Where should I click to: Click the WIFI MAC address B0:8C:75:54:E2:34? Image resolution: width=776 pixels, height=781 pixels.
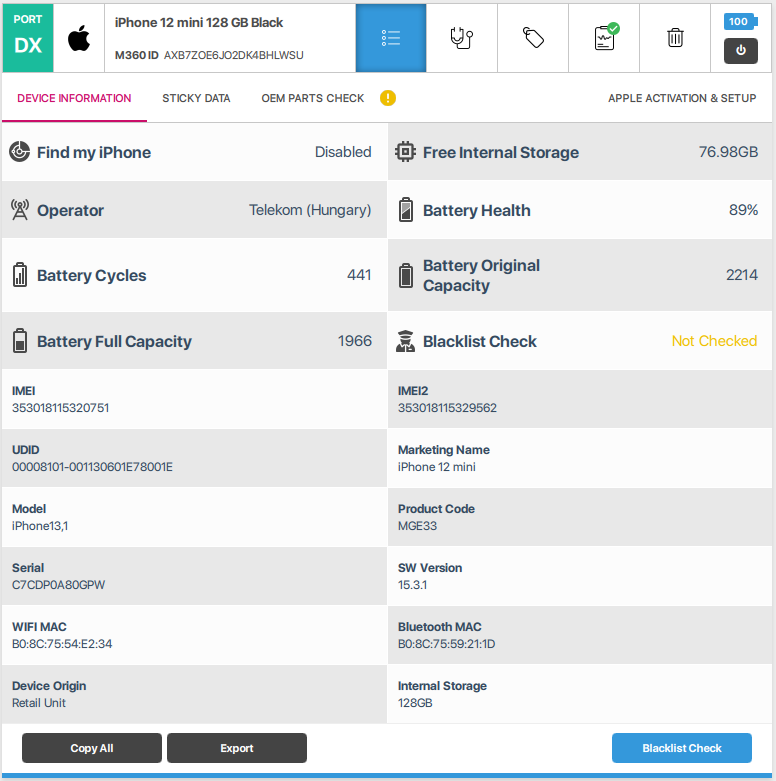62,644
